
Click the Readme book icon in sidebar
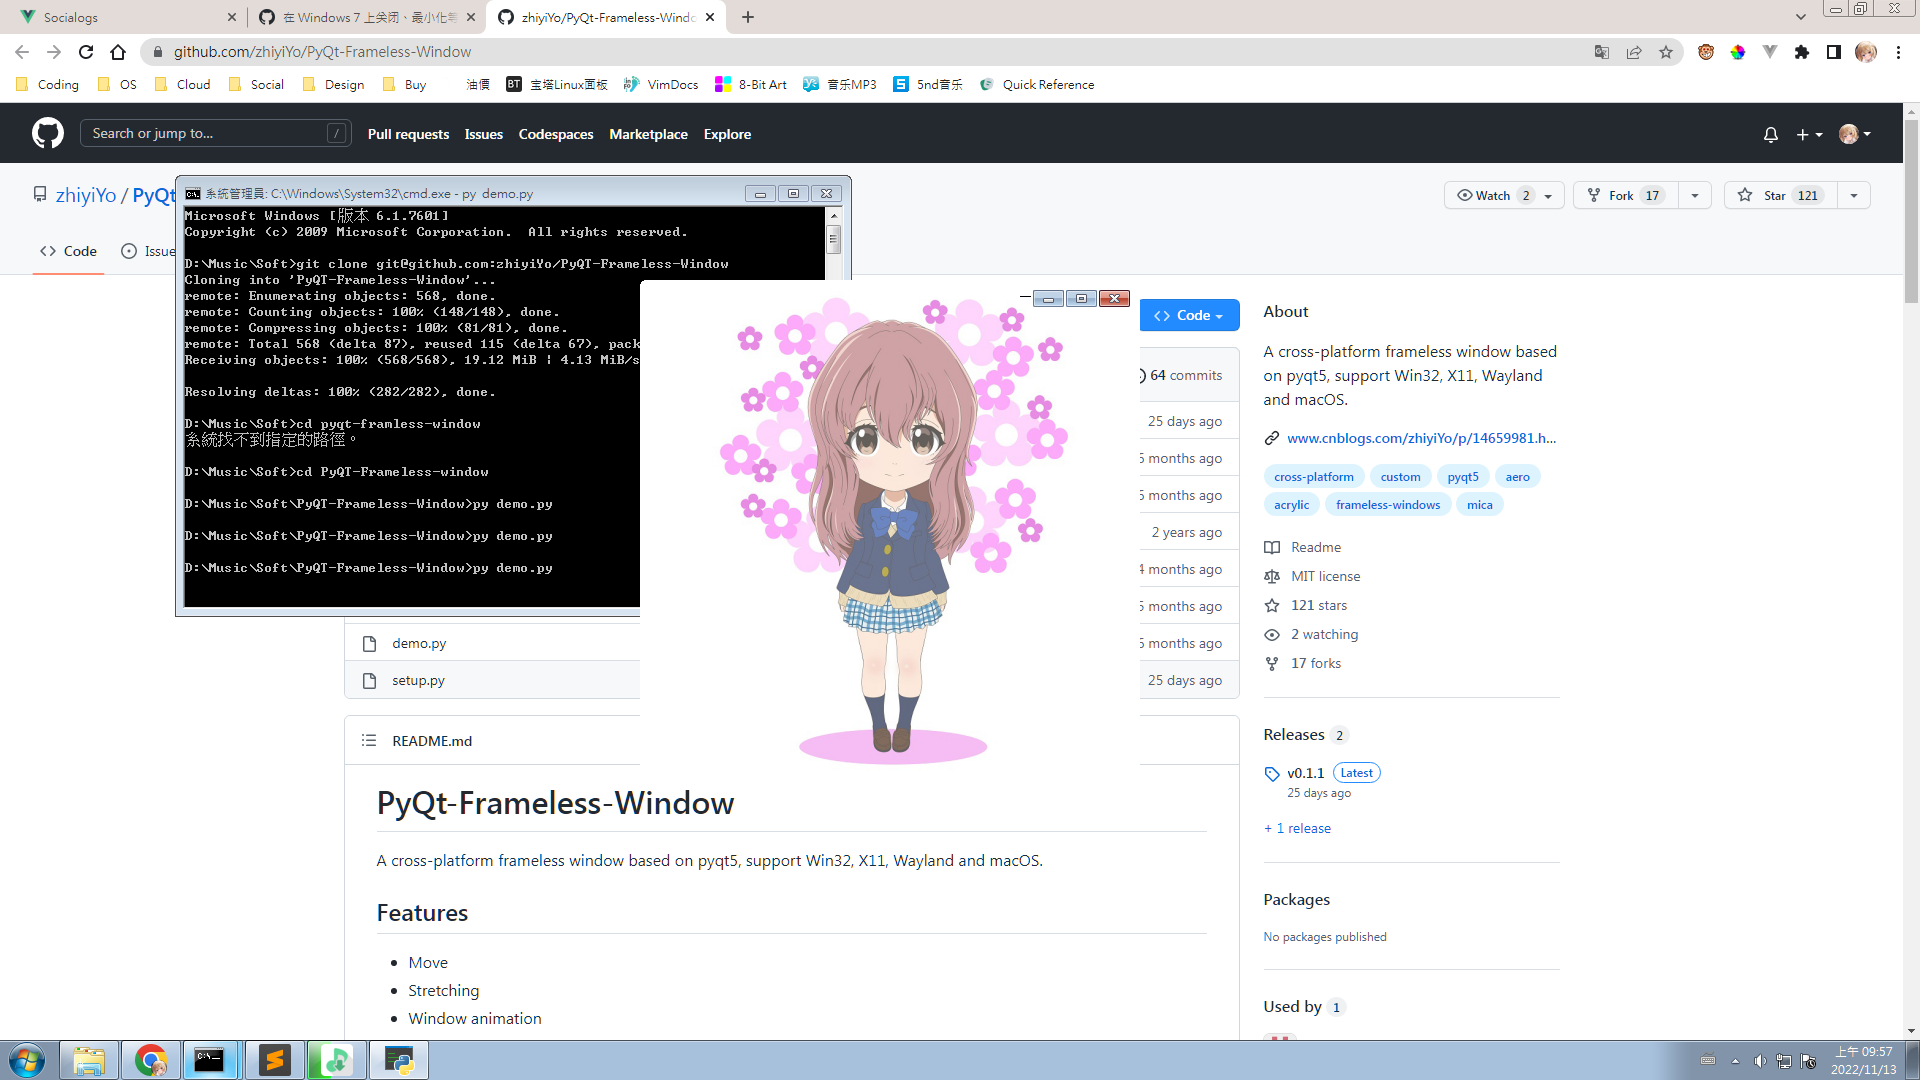[1272, 547]
